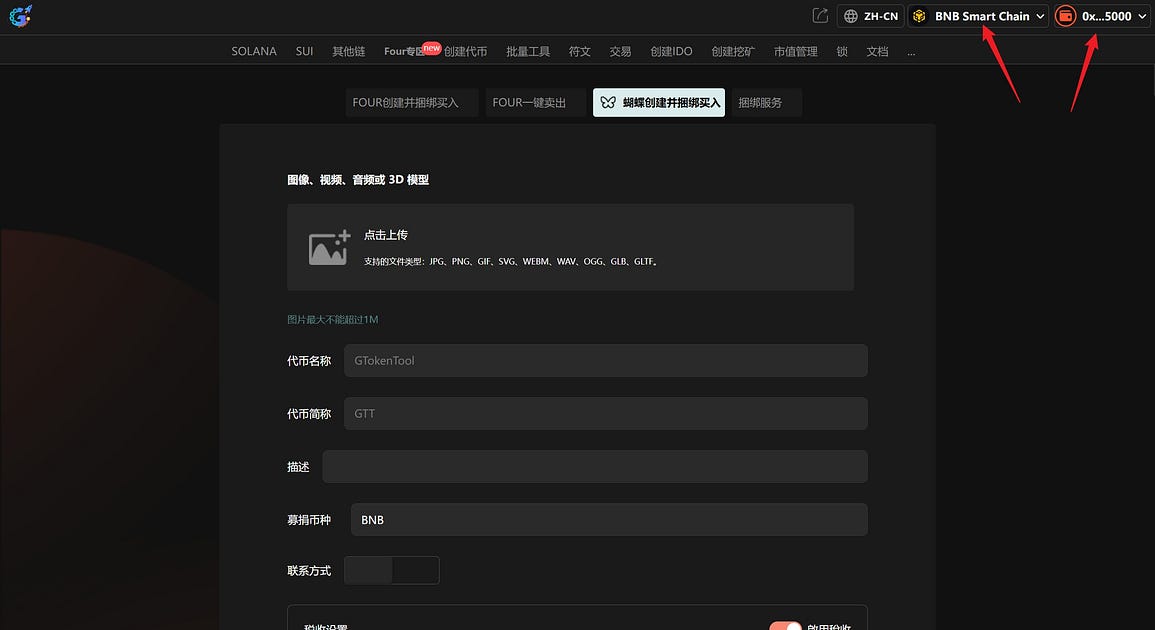Click the BNB chain cube icon
Image resolution: width=1155 pixels, height=630 pixels.
919,16
